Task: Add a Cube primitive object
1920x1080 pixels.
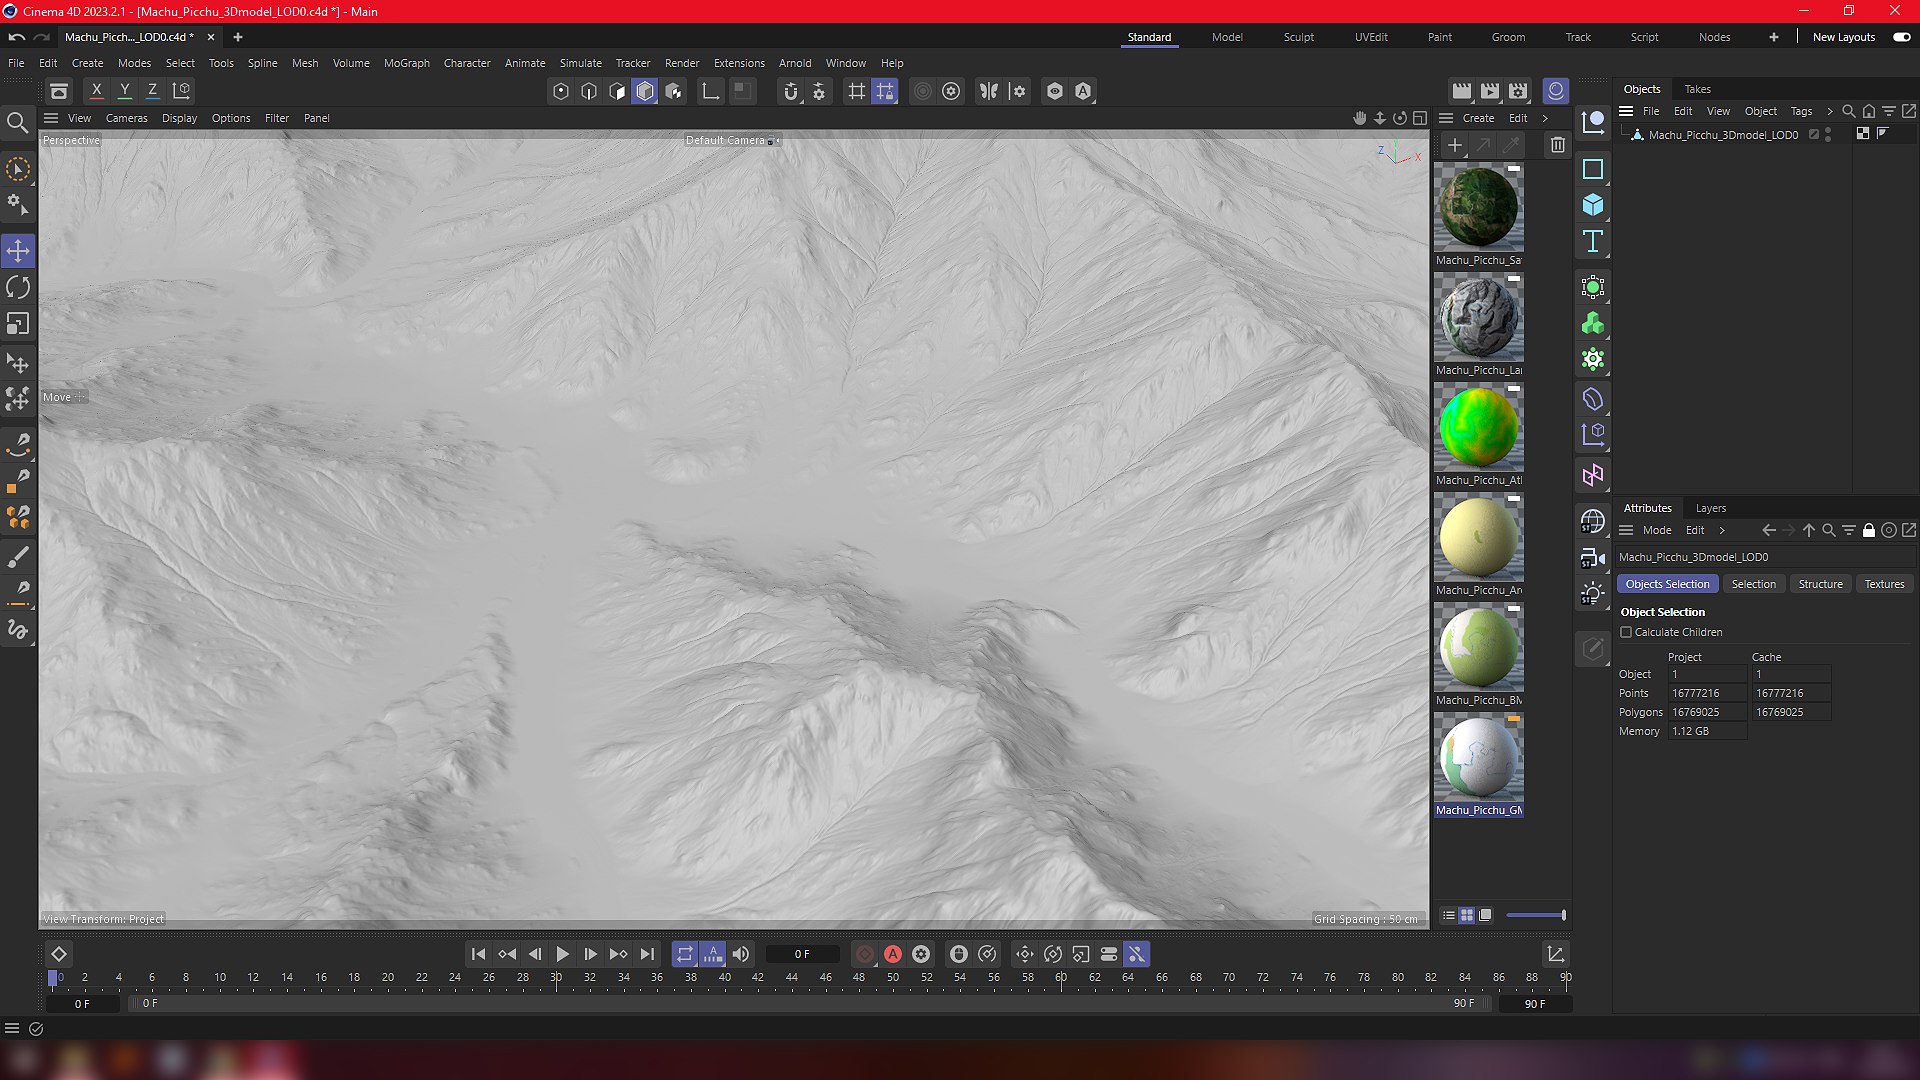Action: [1593, 205]
